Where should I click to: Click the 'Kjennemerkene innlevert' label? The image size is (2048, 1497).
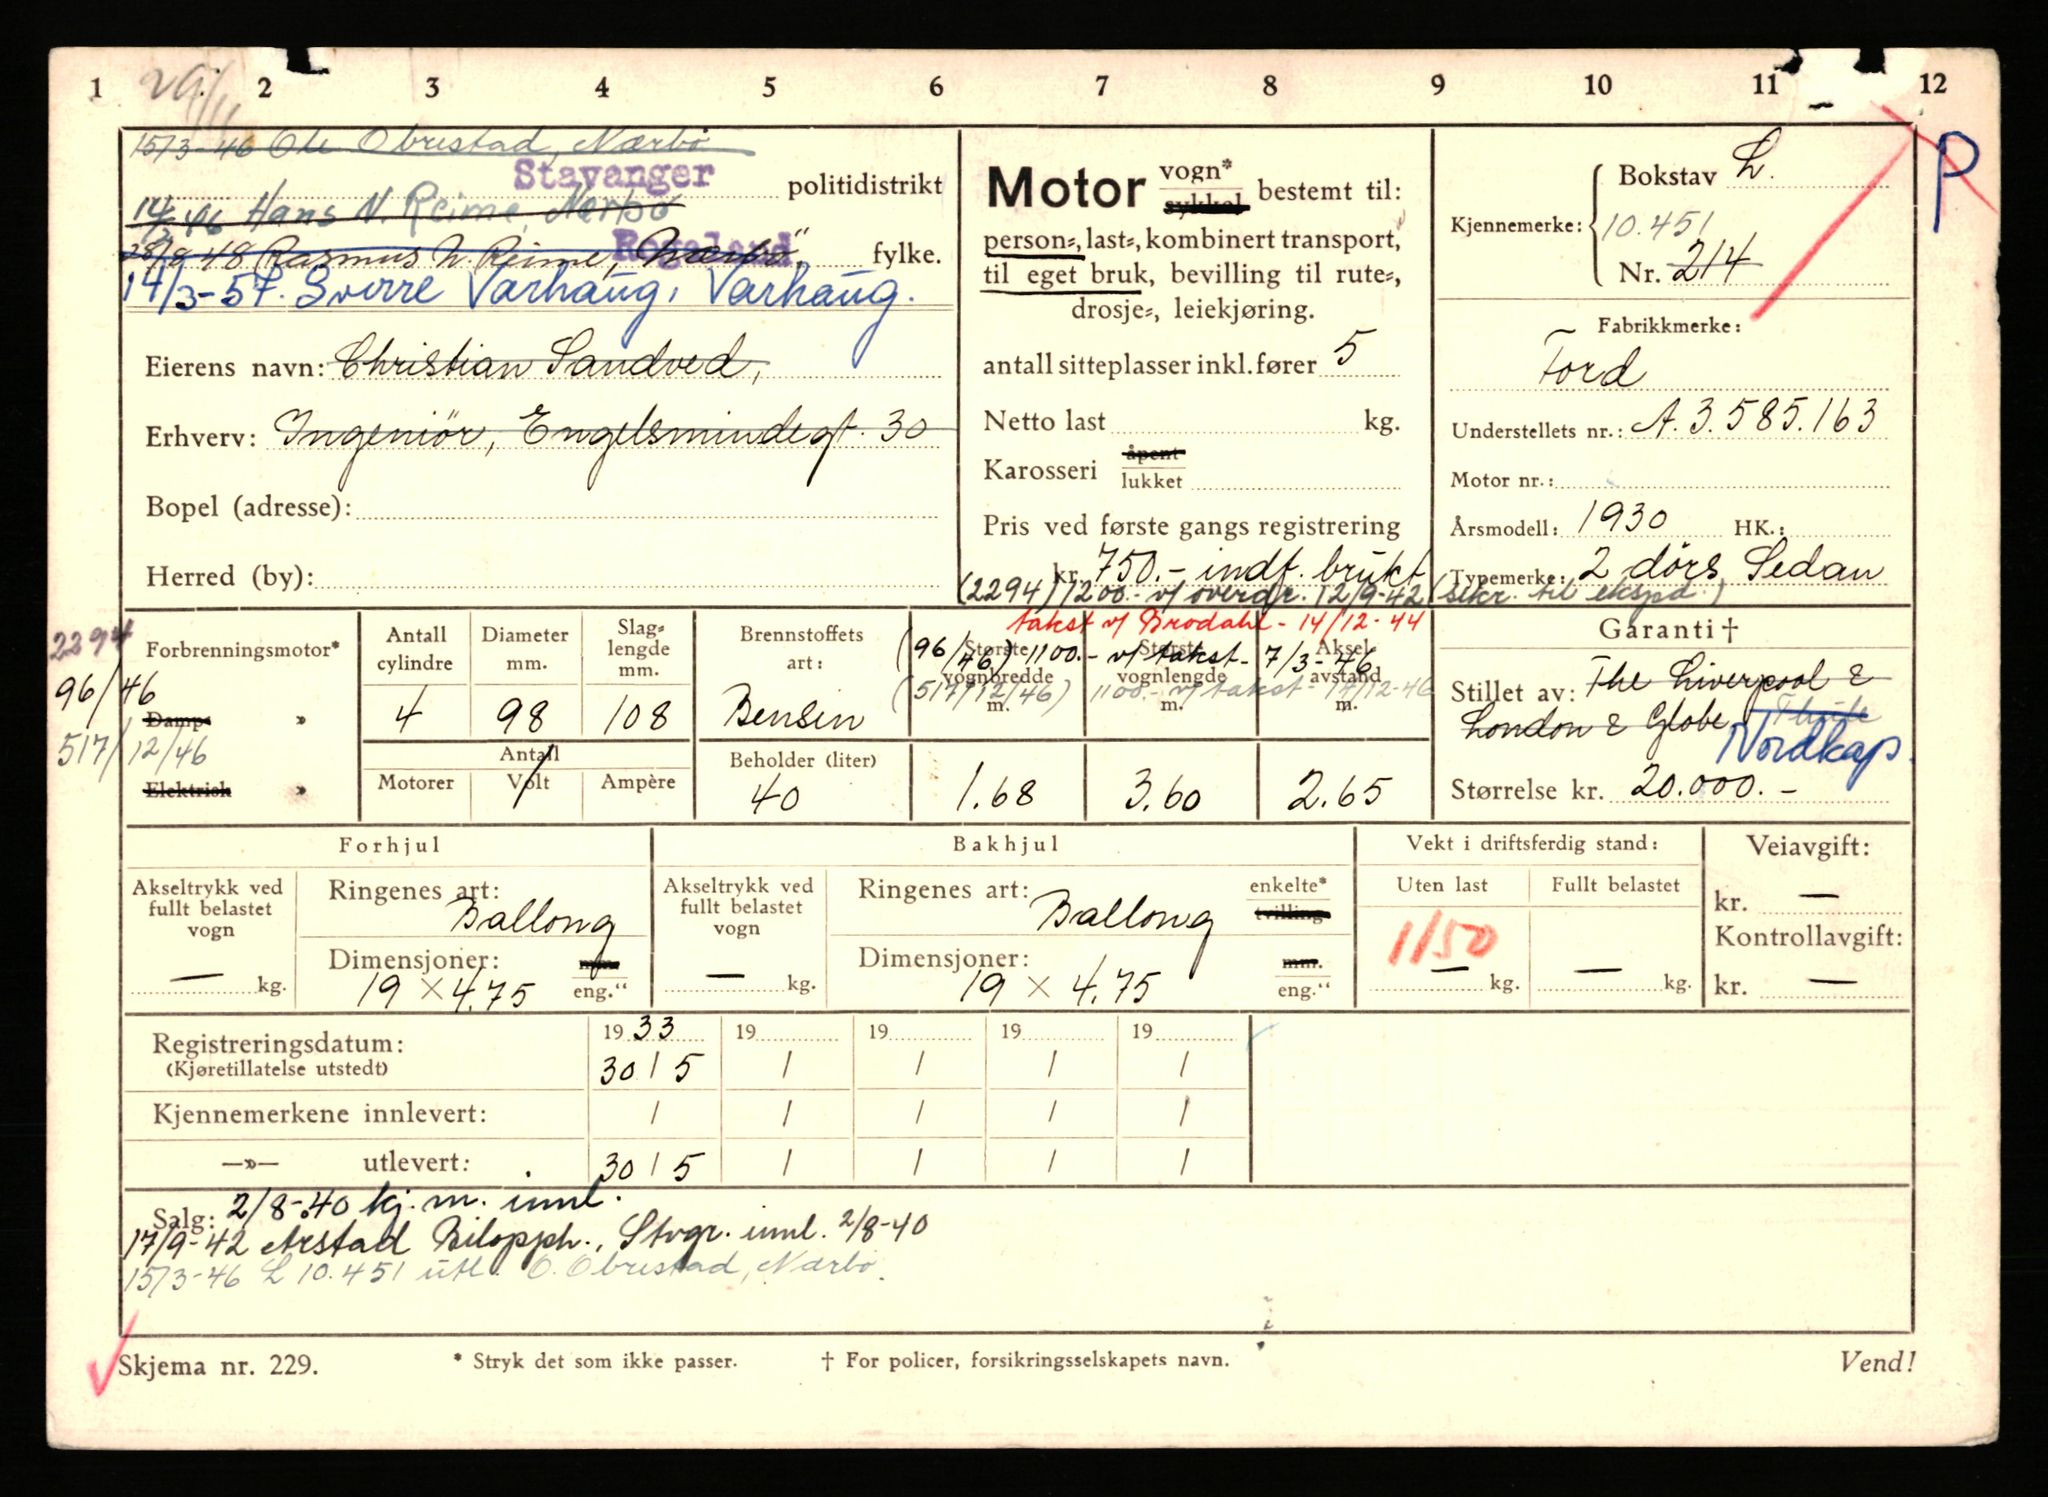[x=320, y=1114]
